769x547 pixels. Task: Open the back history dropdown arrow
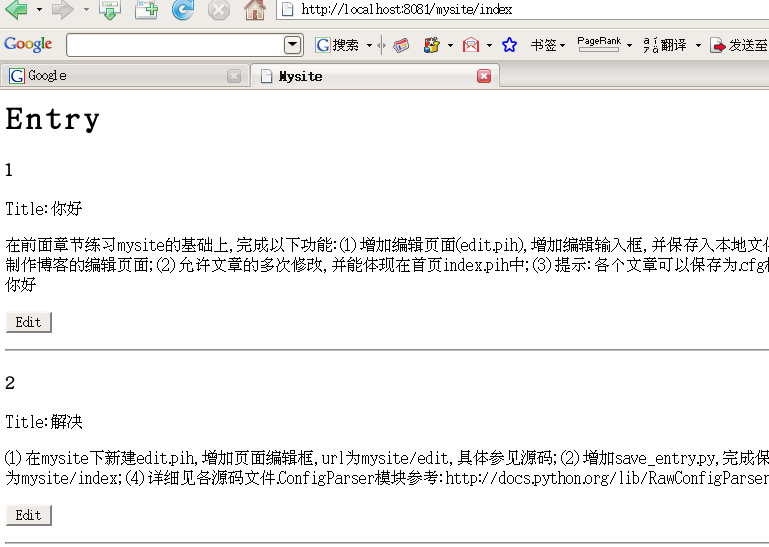coord(39,10)
